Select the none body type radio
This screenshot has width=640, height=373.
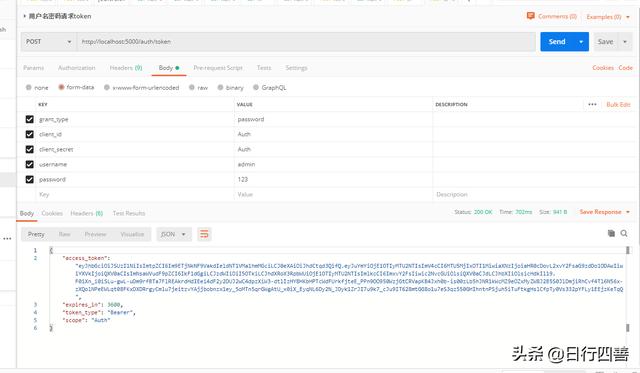click(x=29, y=87)
